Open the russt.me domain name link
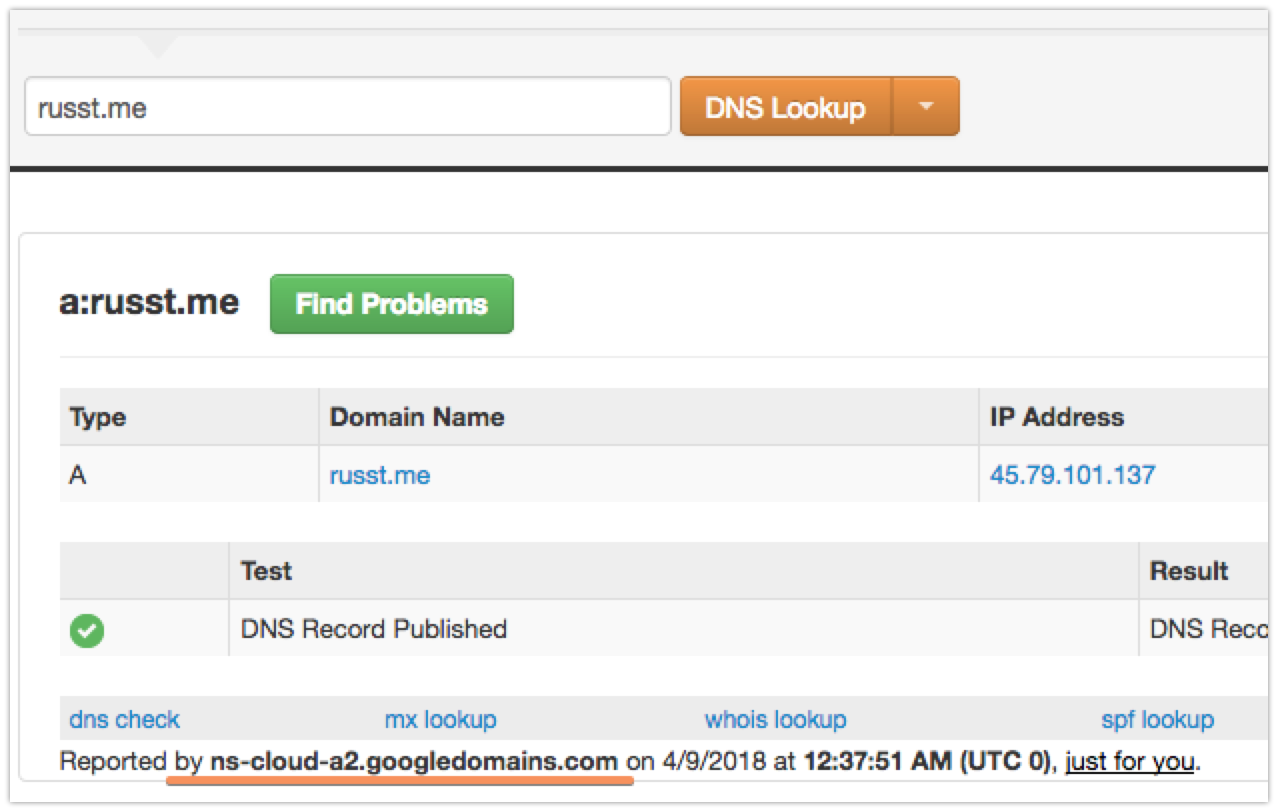The height and width of the screenshot is (812, 1278). coord(380,474)
